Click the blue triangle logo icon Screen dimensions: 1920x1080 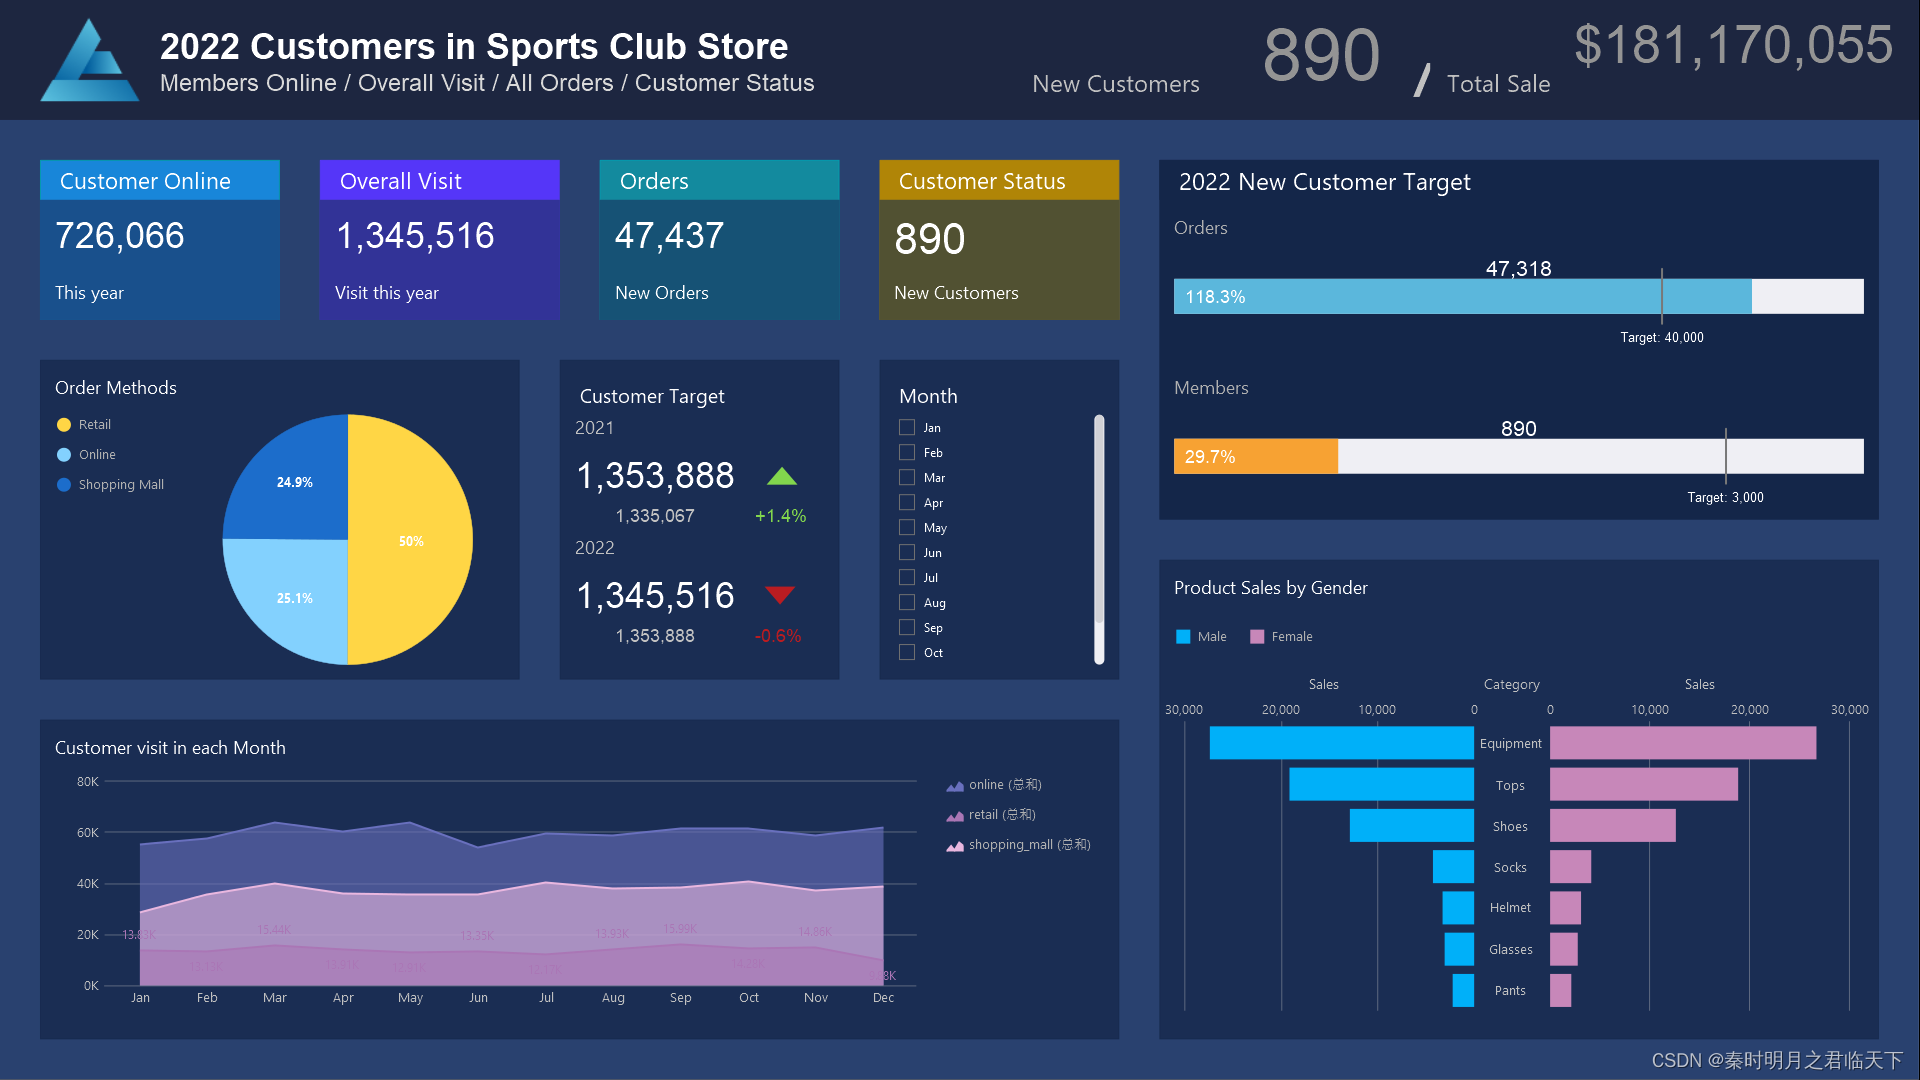(89, 62)
